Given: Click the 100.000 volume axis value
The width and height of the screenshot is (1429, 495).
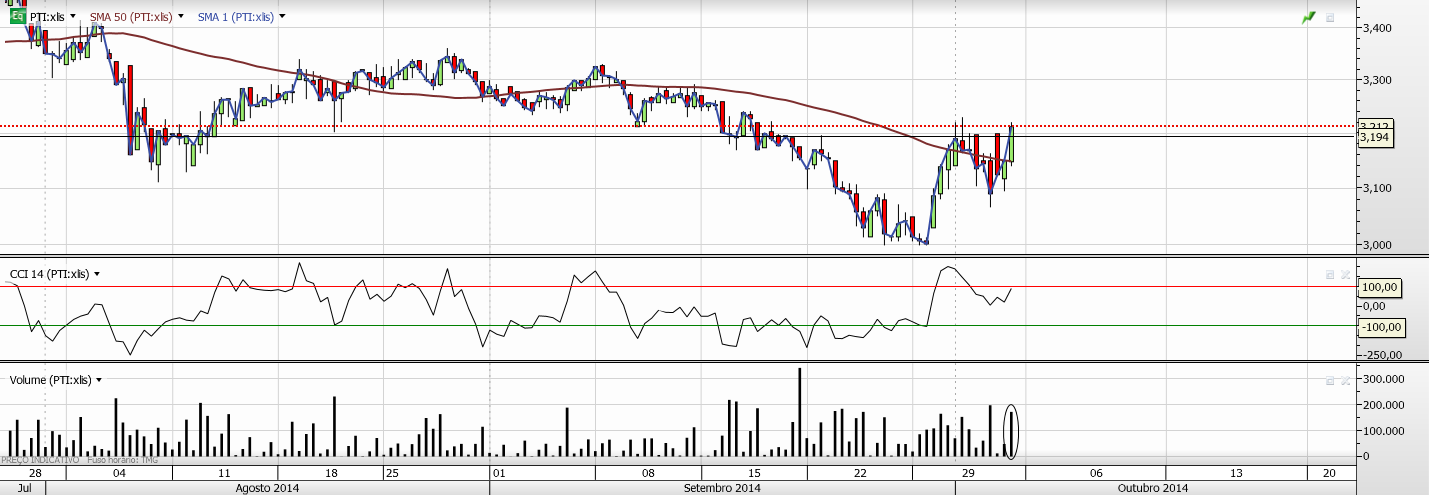Looking at the screenshot, I should click(1382, 431).
